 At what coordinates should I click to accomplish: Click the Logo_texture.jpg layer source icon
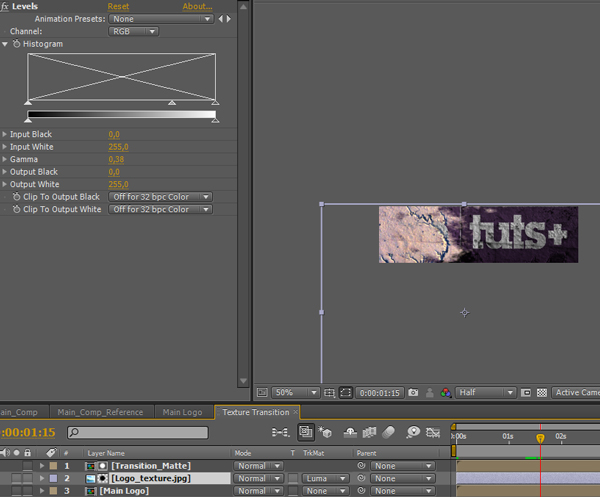[x=91, y=479]
